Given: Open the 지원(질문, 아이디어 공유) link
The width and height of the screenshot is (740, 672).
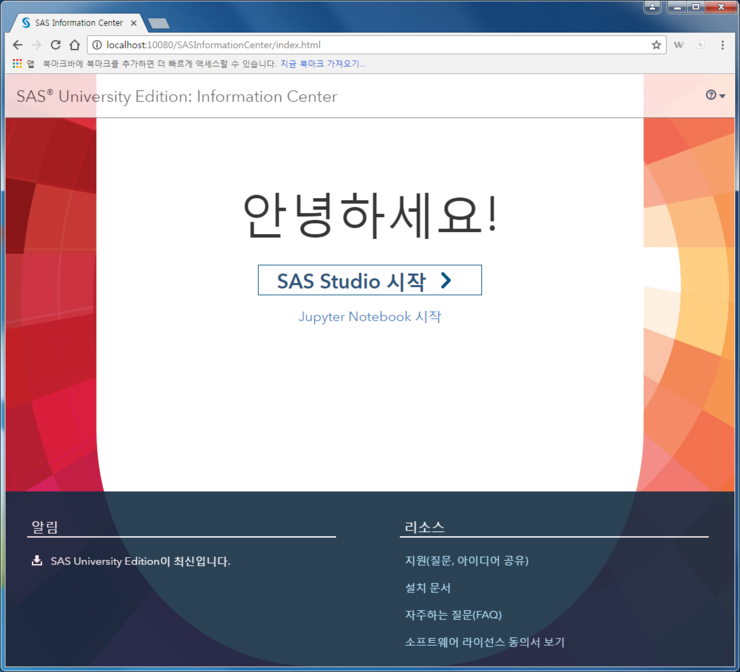Looking at the screenshot, I should (467, 561).
